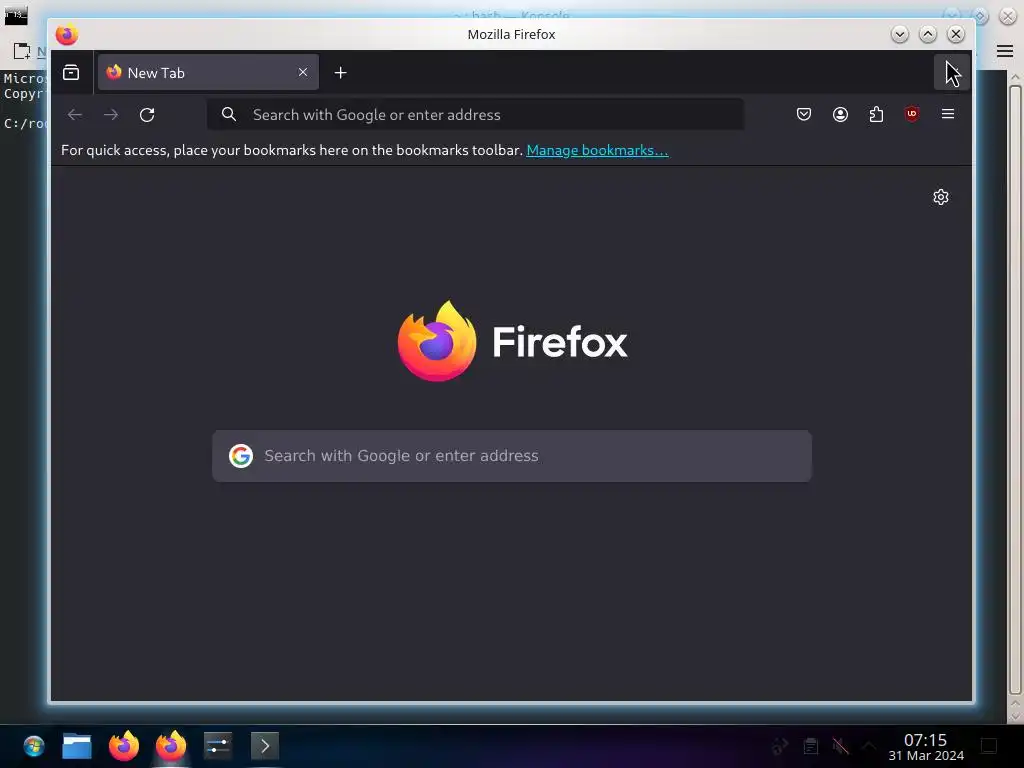Close the Mozilla Firefox window

pyautogui.click(x=955, y=34)
